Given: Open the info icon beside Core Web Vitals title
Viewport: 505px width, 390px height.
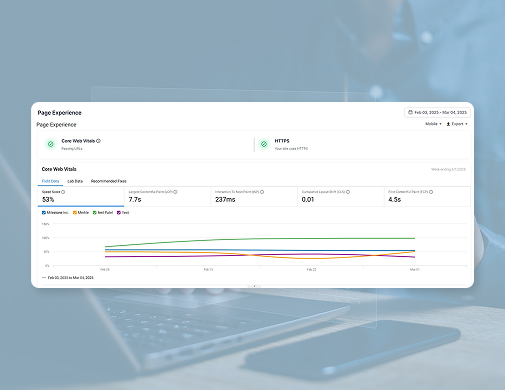Looking at the screenshot, I should (x=98, y=141).
